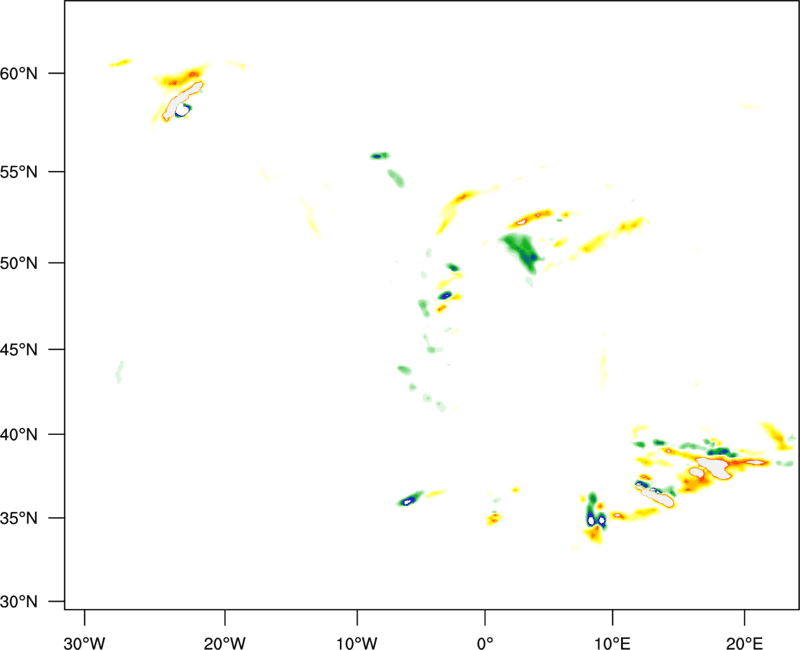
Task: Click the 20°W longitude label
Action: click(224, 643)
